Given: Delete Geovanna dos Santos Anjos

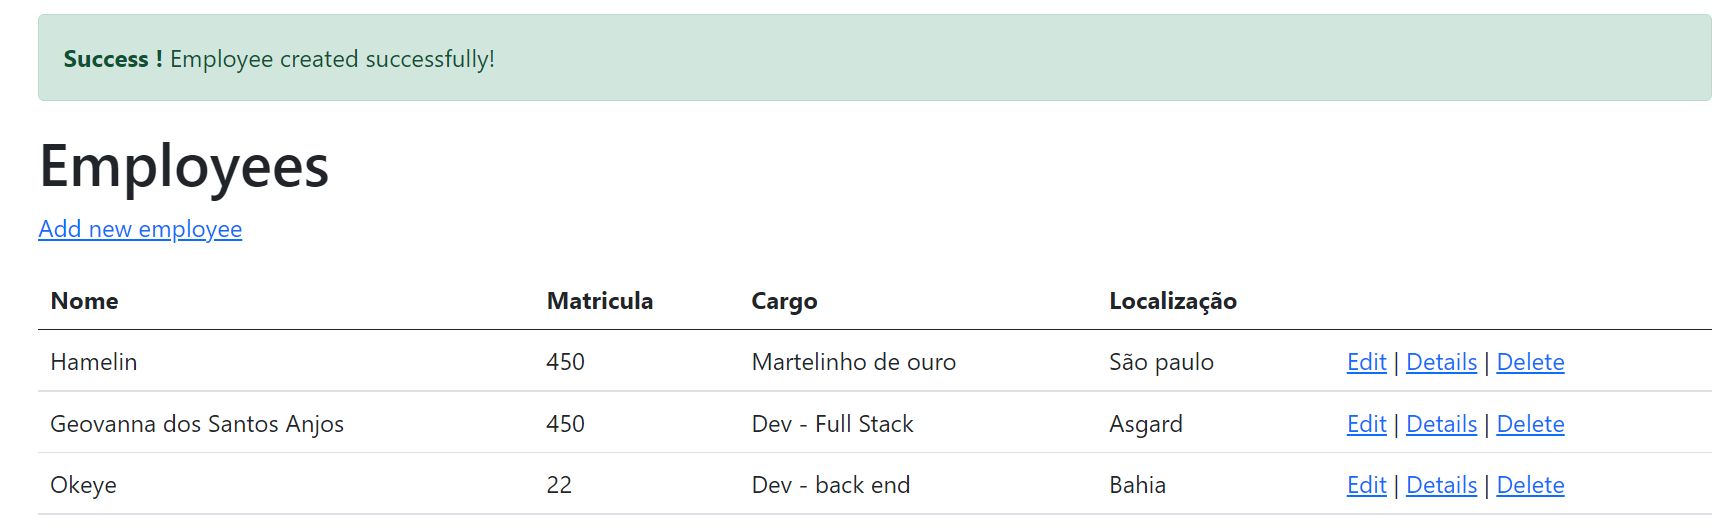Looking at the screenshot, I should point(1530,424).
